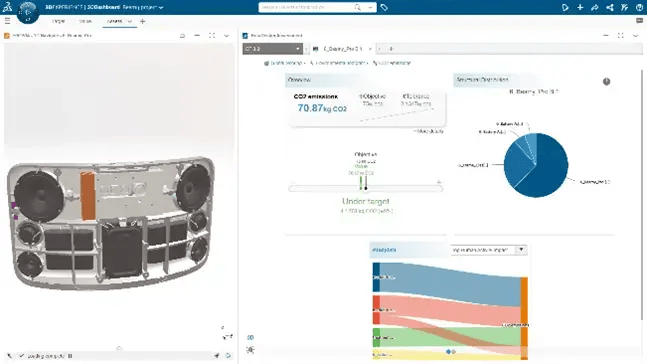This screenshot has width=647, height=364.
Task: Click the blue page indicator dot under the Sankey
Action: pos(449,352)
